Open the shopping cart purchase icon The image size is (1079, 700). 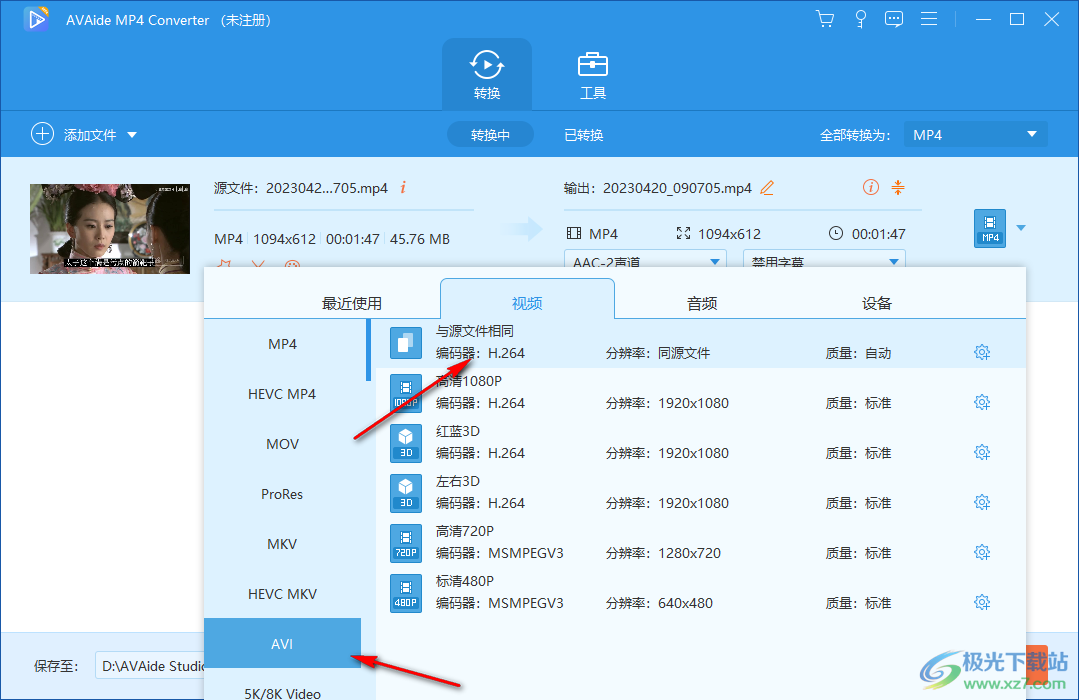(824, 19)
